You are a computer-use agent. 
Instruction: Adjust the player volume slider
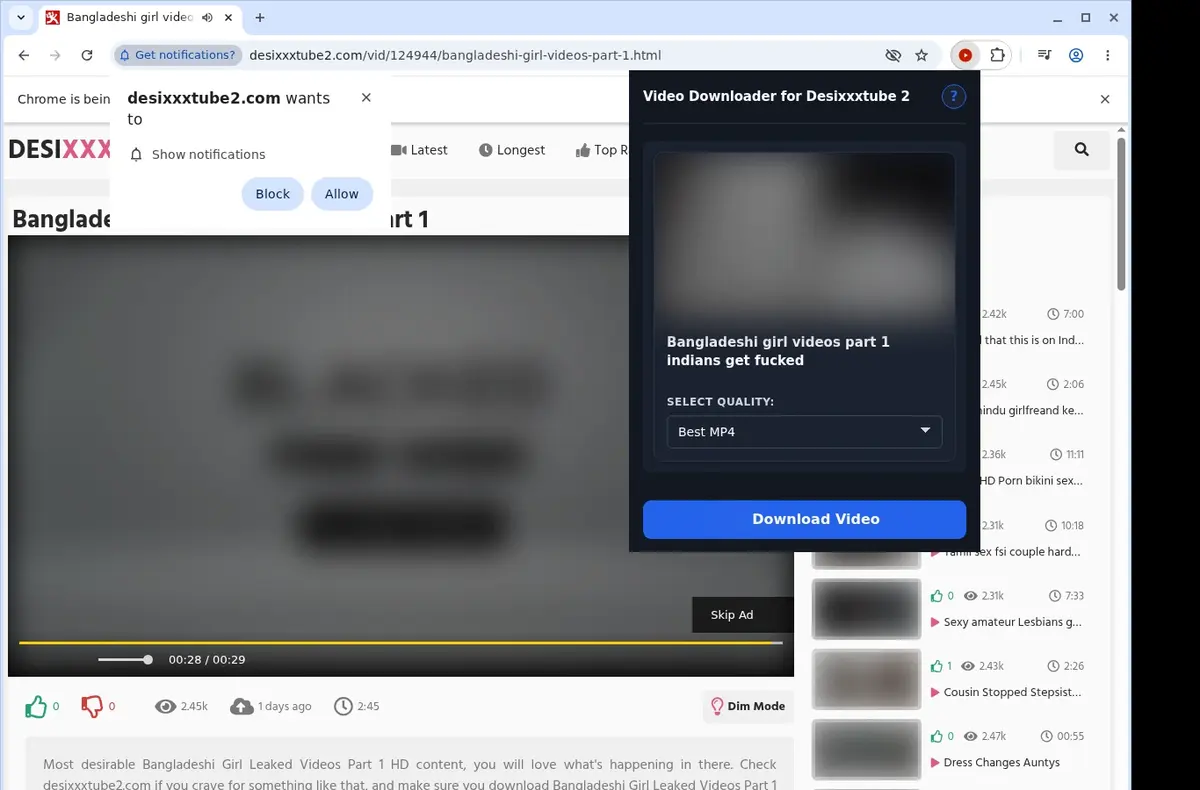(x=125, y=660)
